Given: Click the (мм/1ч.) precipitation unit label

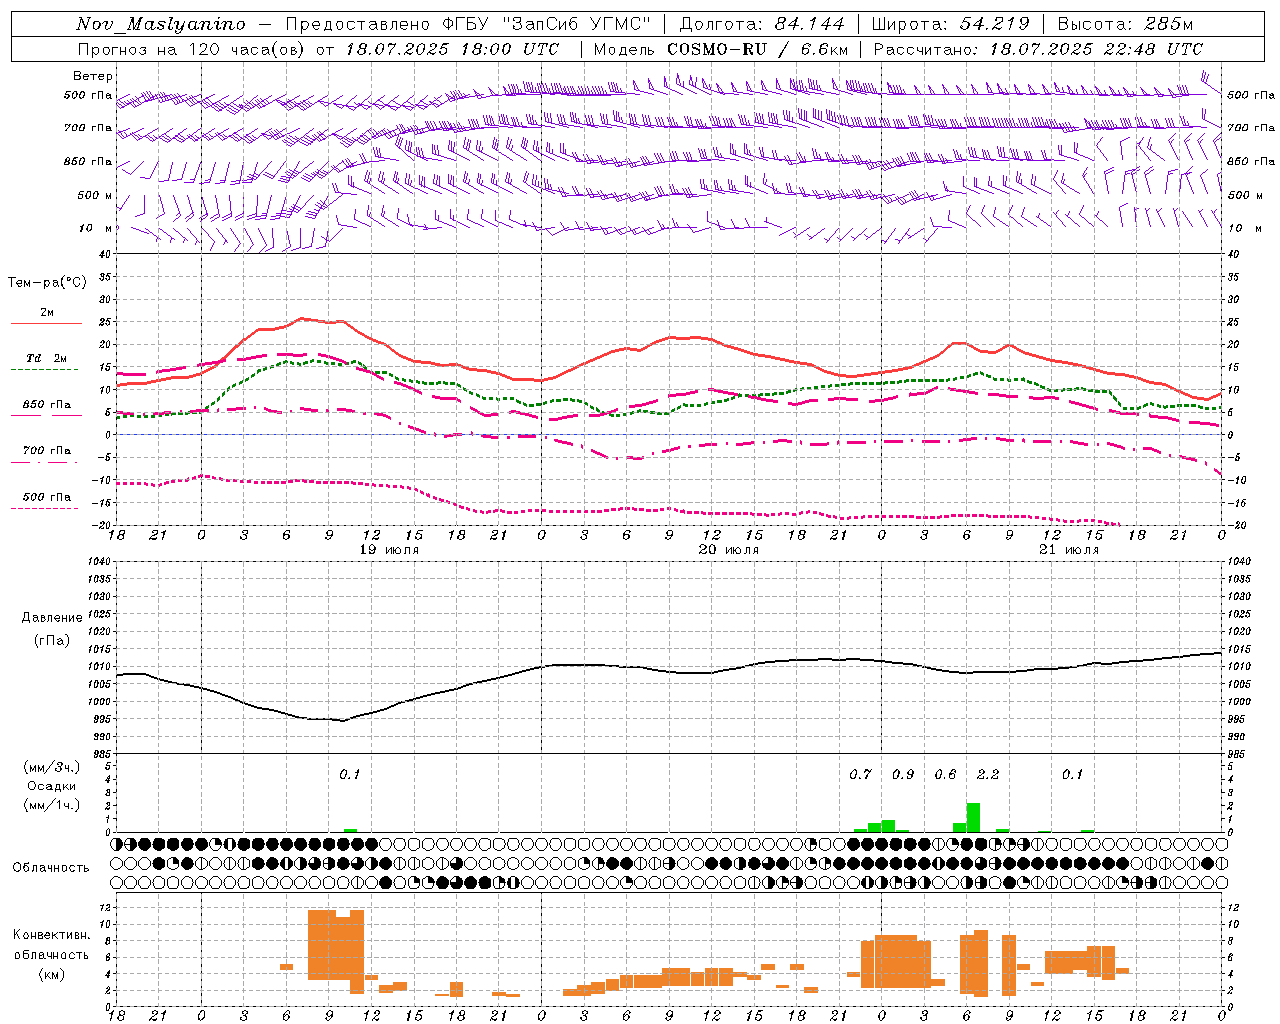Looking at the screenshot, I should [52, 805].
